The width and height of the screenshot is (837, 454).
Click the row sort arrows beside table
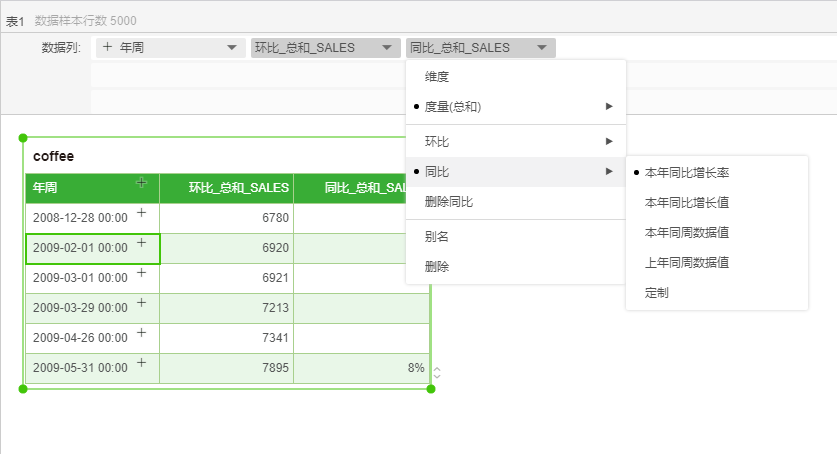(x=436, y=373)
